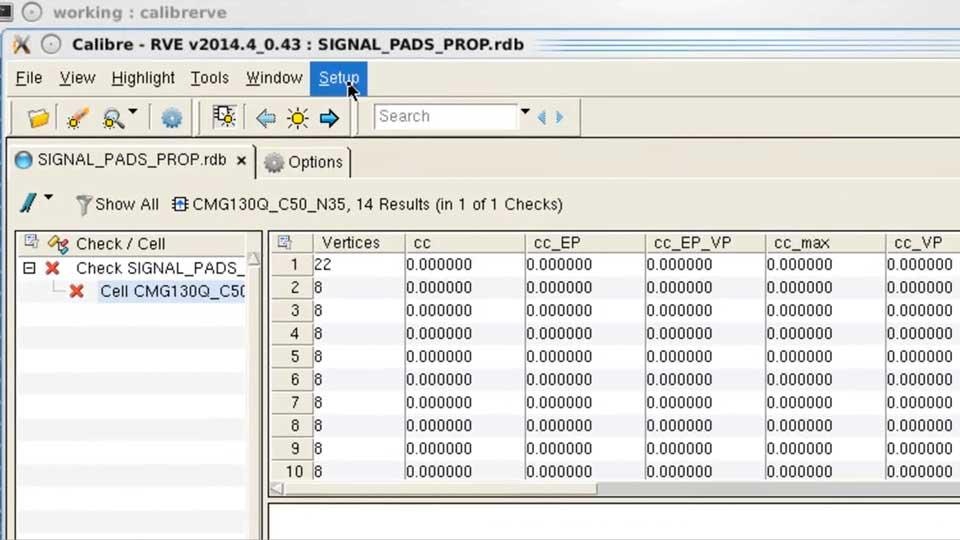Viewport: 960px width, 540px height.
Task: Close the SIGNAL_PADS_PROP.rdb tab
Action: click(x=241, y=160)
